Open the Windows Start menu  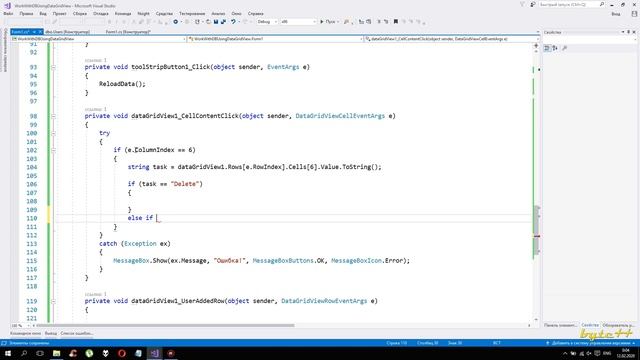click(8, 353)
